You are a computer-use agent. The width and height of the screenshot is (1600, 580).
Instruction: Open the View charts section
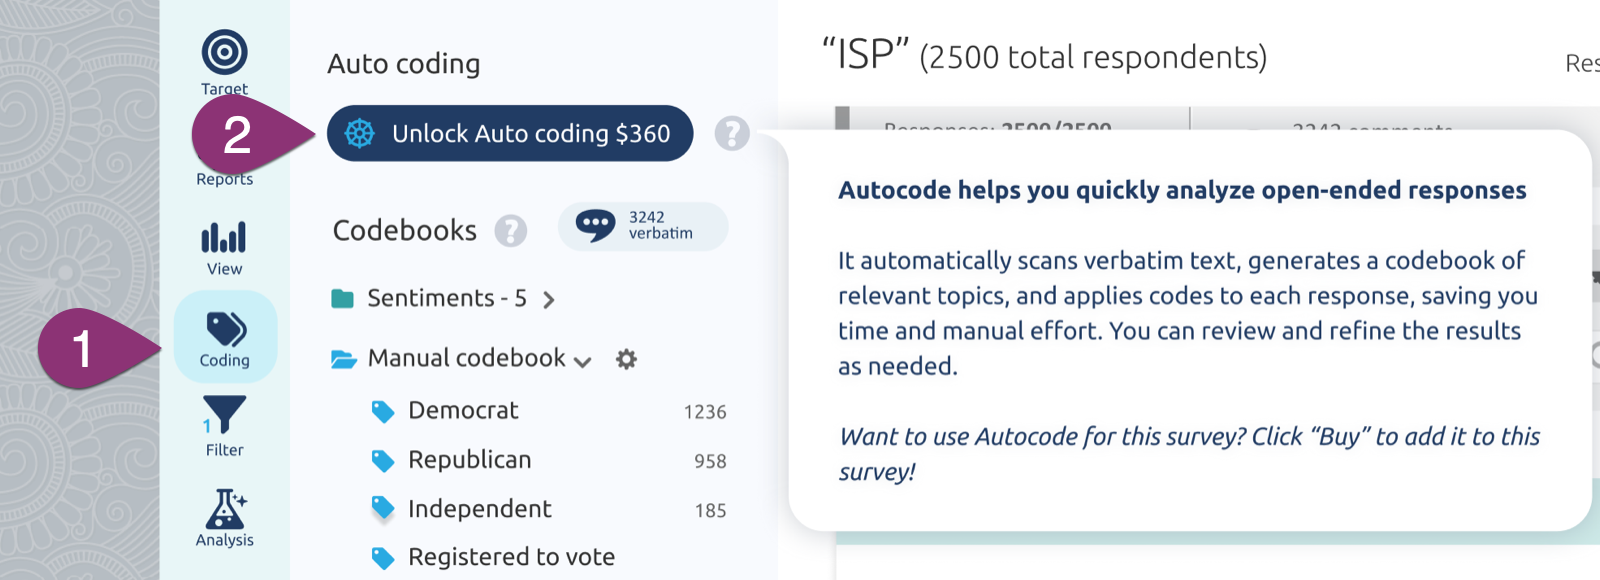pyautogui.click(x=224, y=247)
